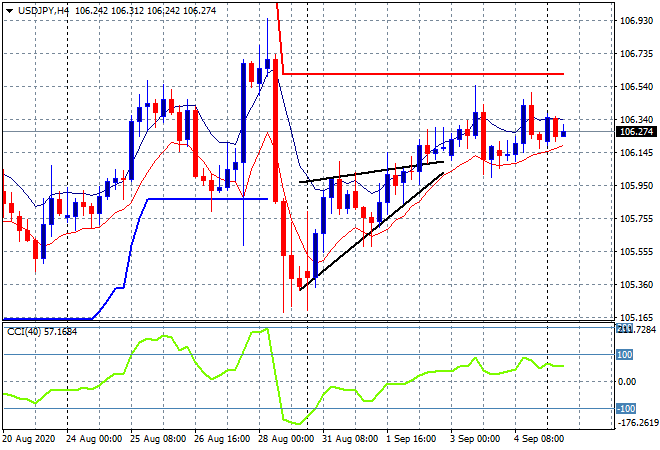Click the 106.340 price axis label
Screen dimensions: 660x450
click(x=636, y=119)
